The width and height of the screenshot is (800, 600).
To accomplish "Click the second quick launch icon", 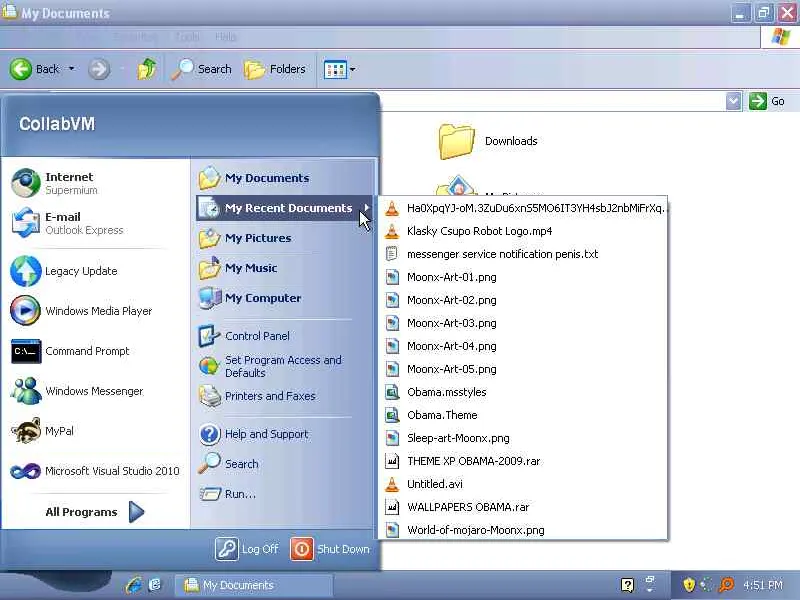I will point(155,585).
